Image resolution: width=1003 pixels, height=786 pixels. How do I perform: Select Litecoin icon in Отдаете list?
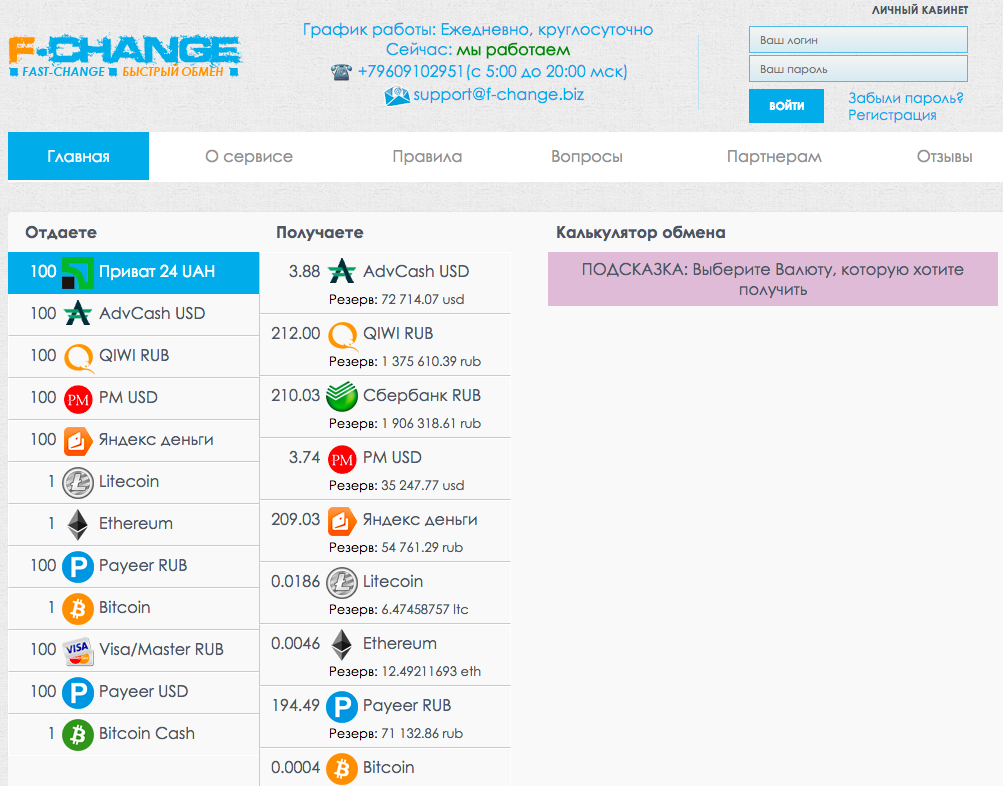(77, 483)
